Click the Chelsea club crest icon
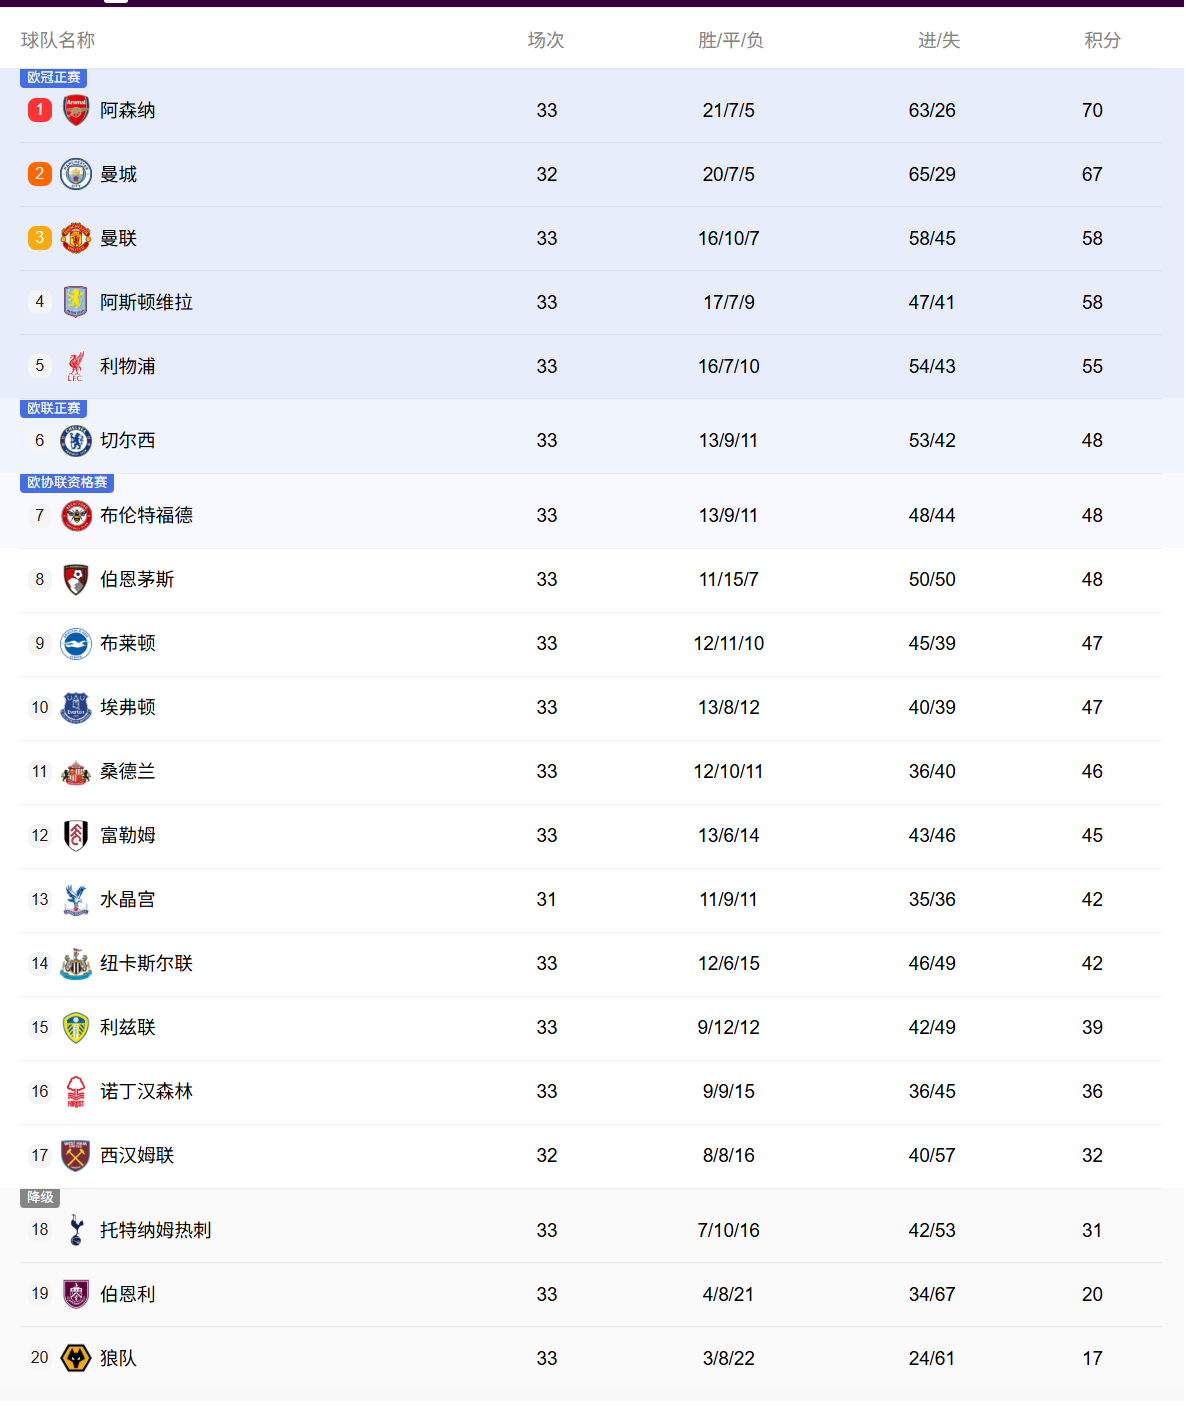 [76, 440]
